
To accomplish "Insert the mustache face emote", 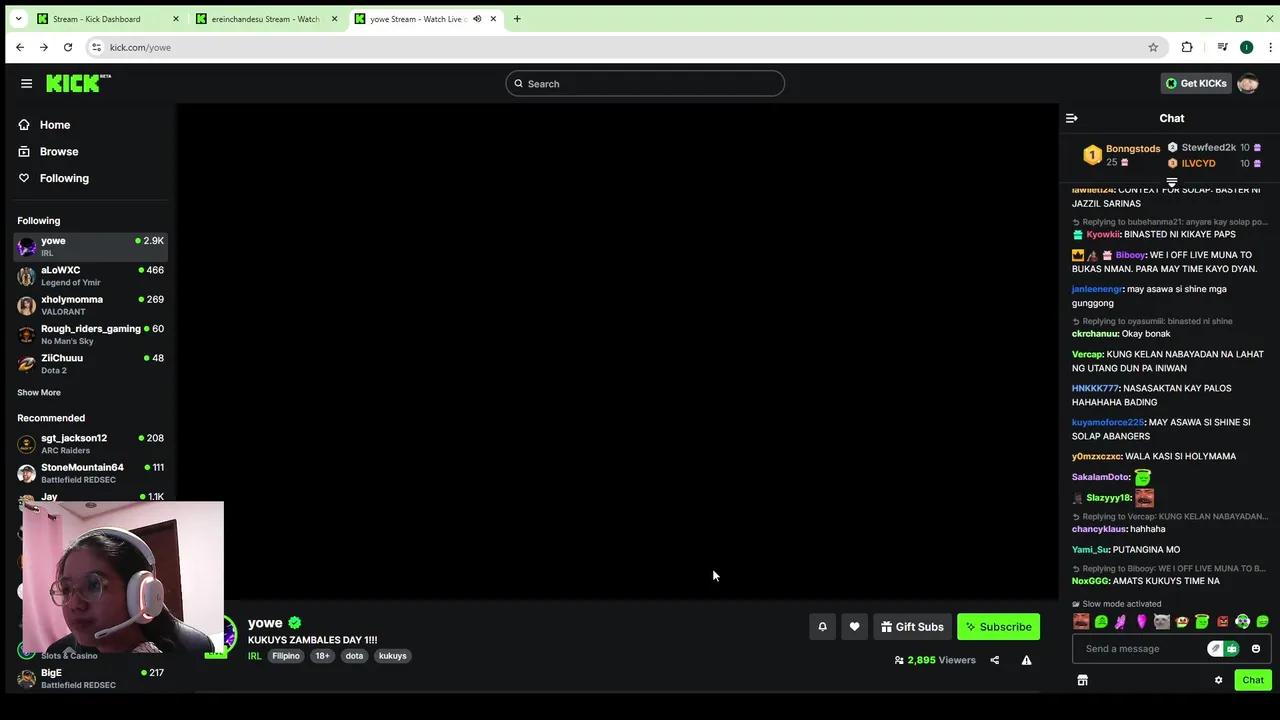I will click(1081, 621).
